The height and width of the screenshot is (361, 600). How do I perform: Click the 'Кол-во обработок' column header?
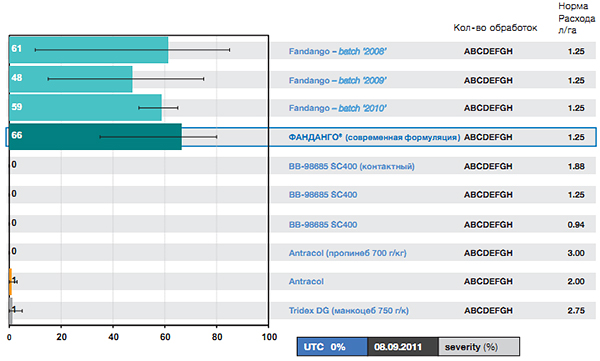pos(495,28)
